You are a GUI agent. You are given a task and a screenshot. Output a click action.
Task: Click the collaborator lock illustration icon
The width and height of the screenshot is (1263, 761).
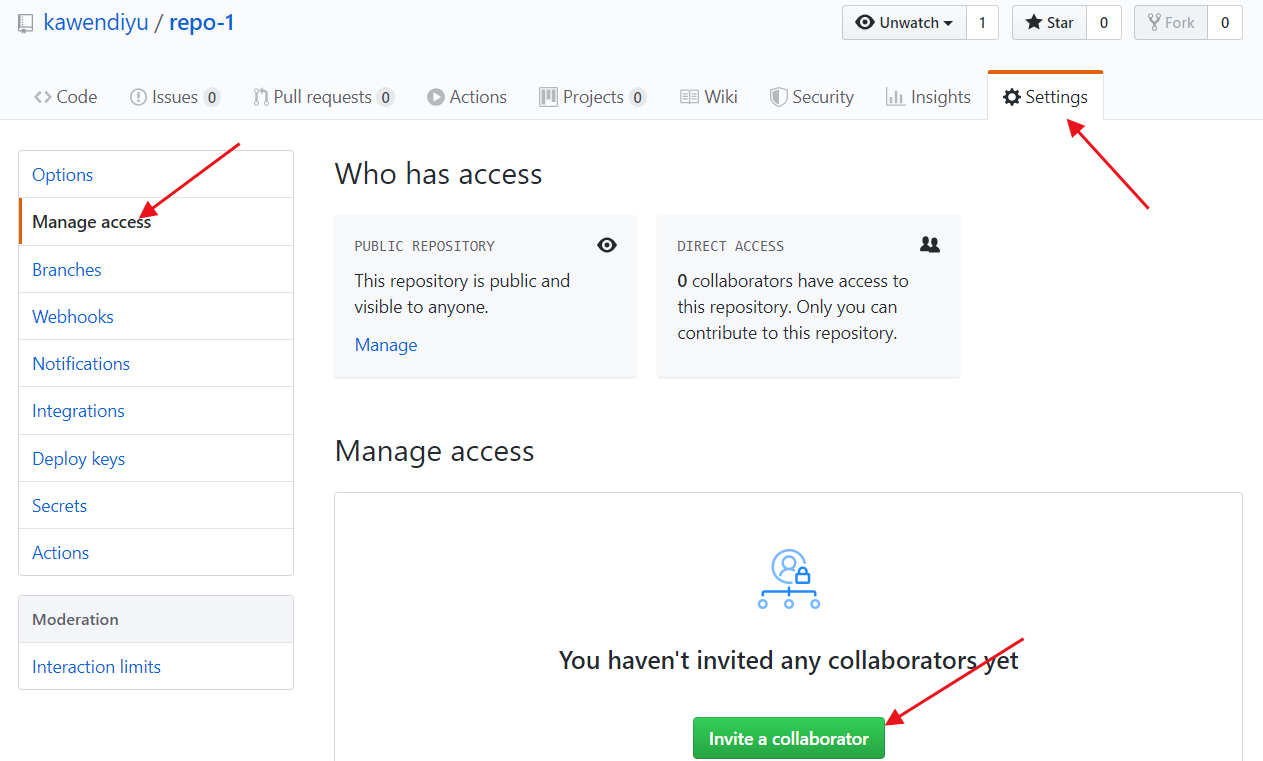(789, 579)
